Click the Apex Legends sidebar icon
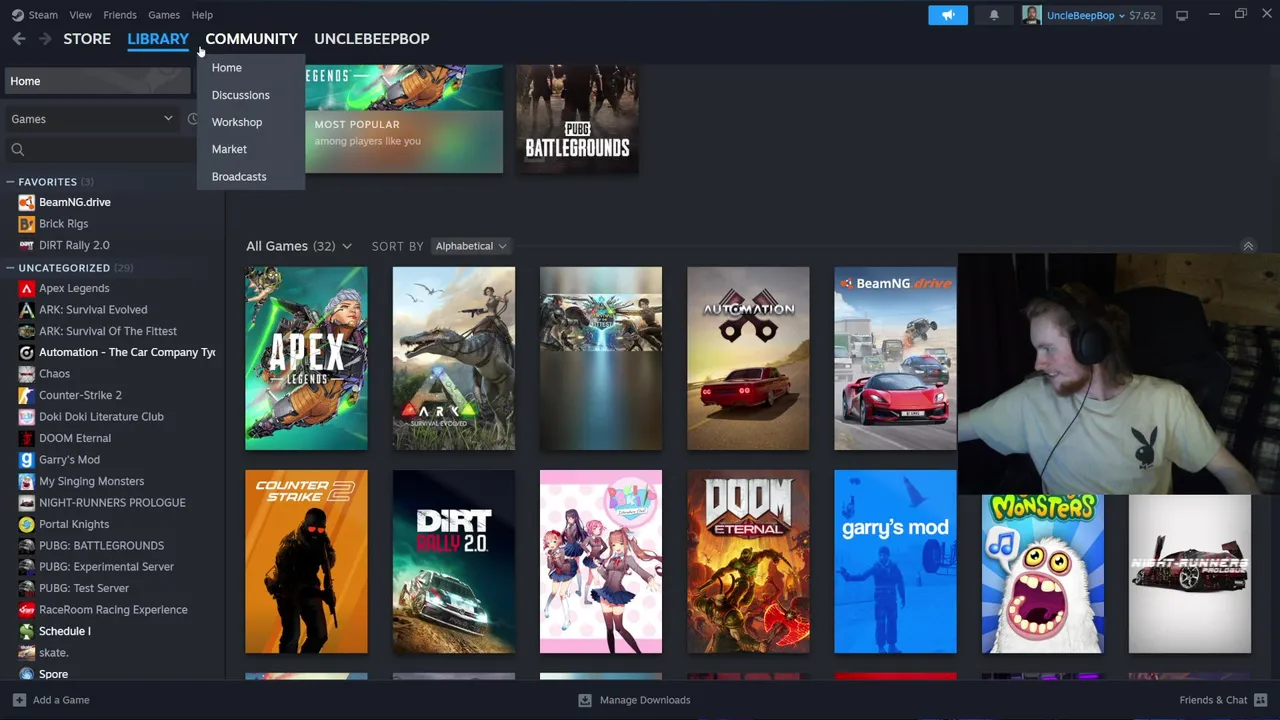This screenshot has height=720, width=1280. pyautogui.click(x=26, y=288)
